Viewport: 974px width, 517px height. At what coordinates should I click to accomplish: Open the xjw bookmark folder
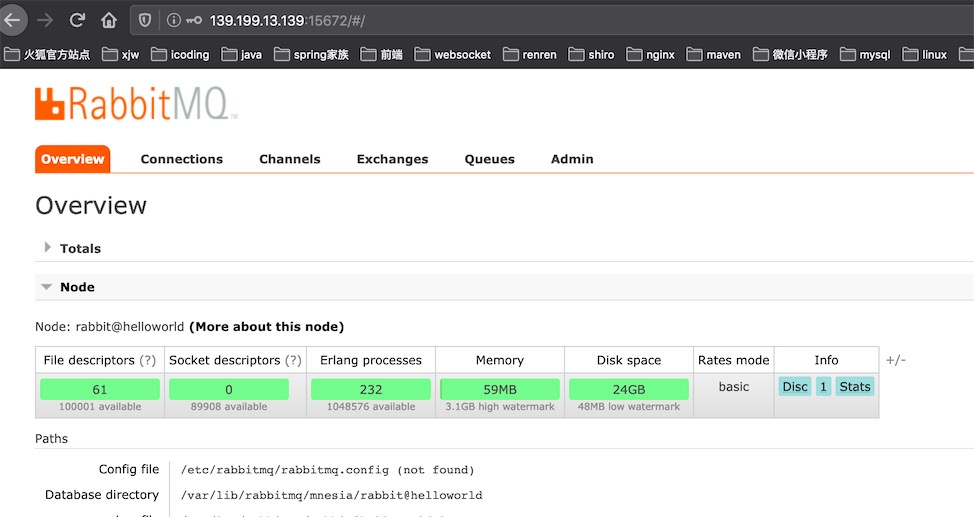(121, 55)
